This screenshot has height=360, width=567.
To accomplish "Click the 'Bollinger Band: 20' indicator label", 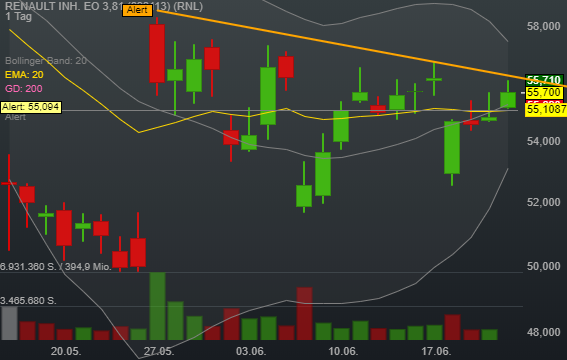I will 46,61.
